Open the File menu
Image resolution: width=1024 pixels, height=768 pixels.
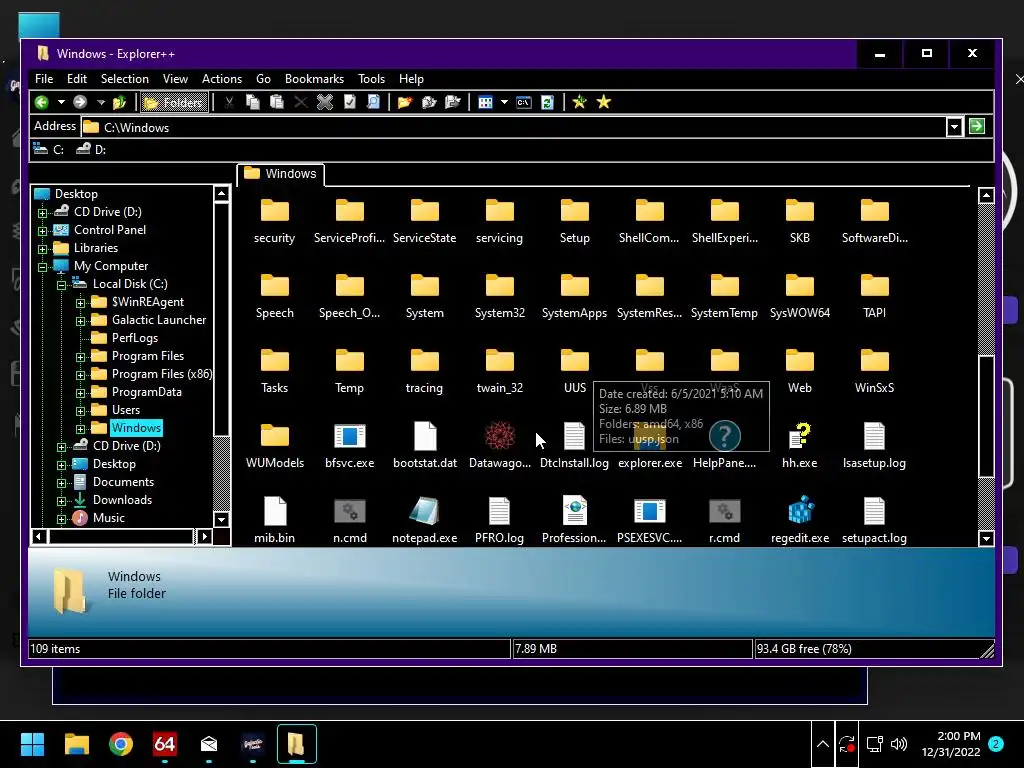click(x=44, y=79)
